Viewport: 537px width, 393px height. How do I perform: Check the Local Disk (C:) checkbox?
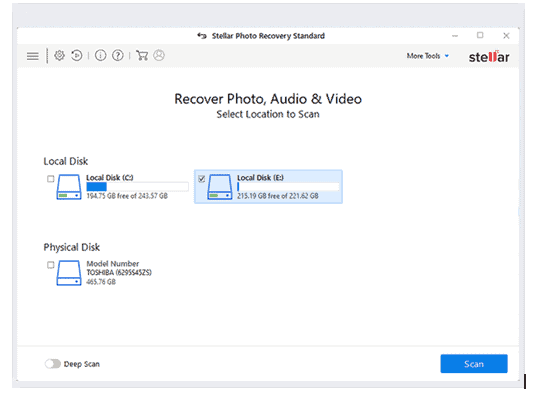(51, 179)
